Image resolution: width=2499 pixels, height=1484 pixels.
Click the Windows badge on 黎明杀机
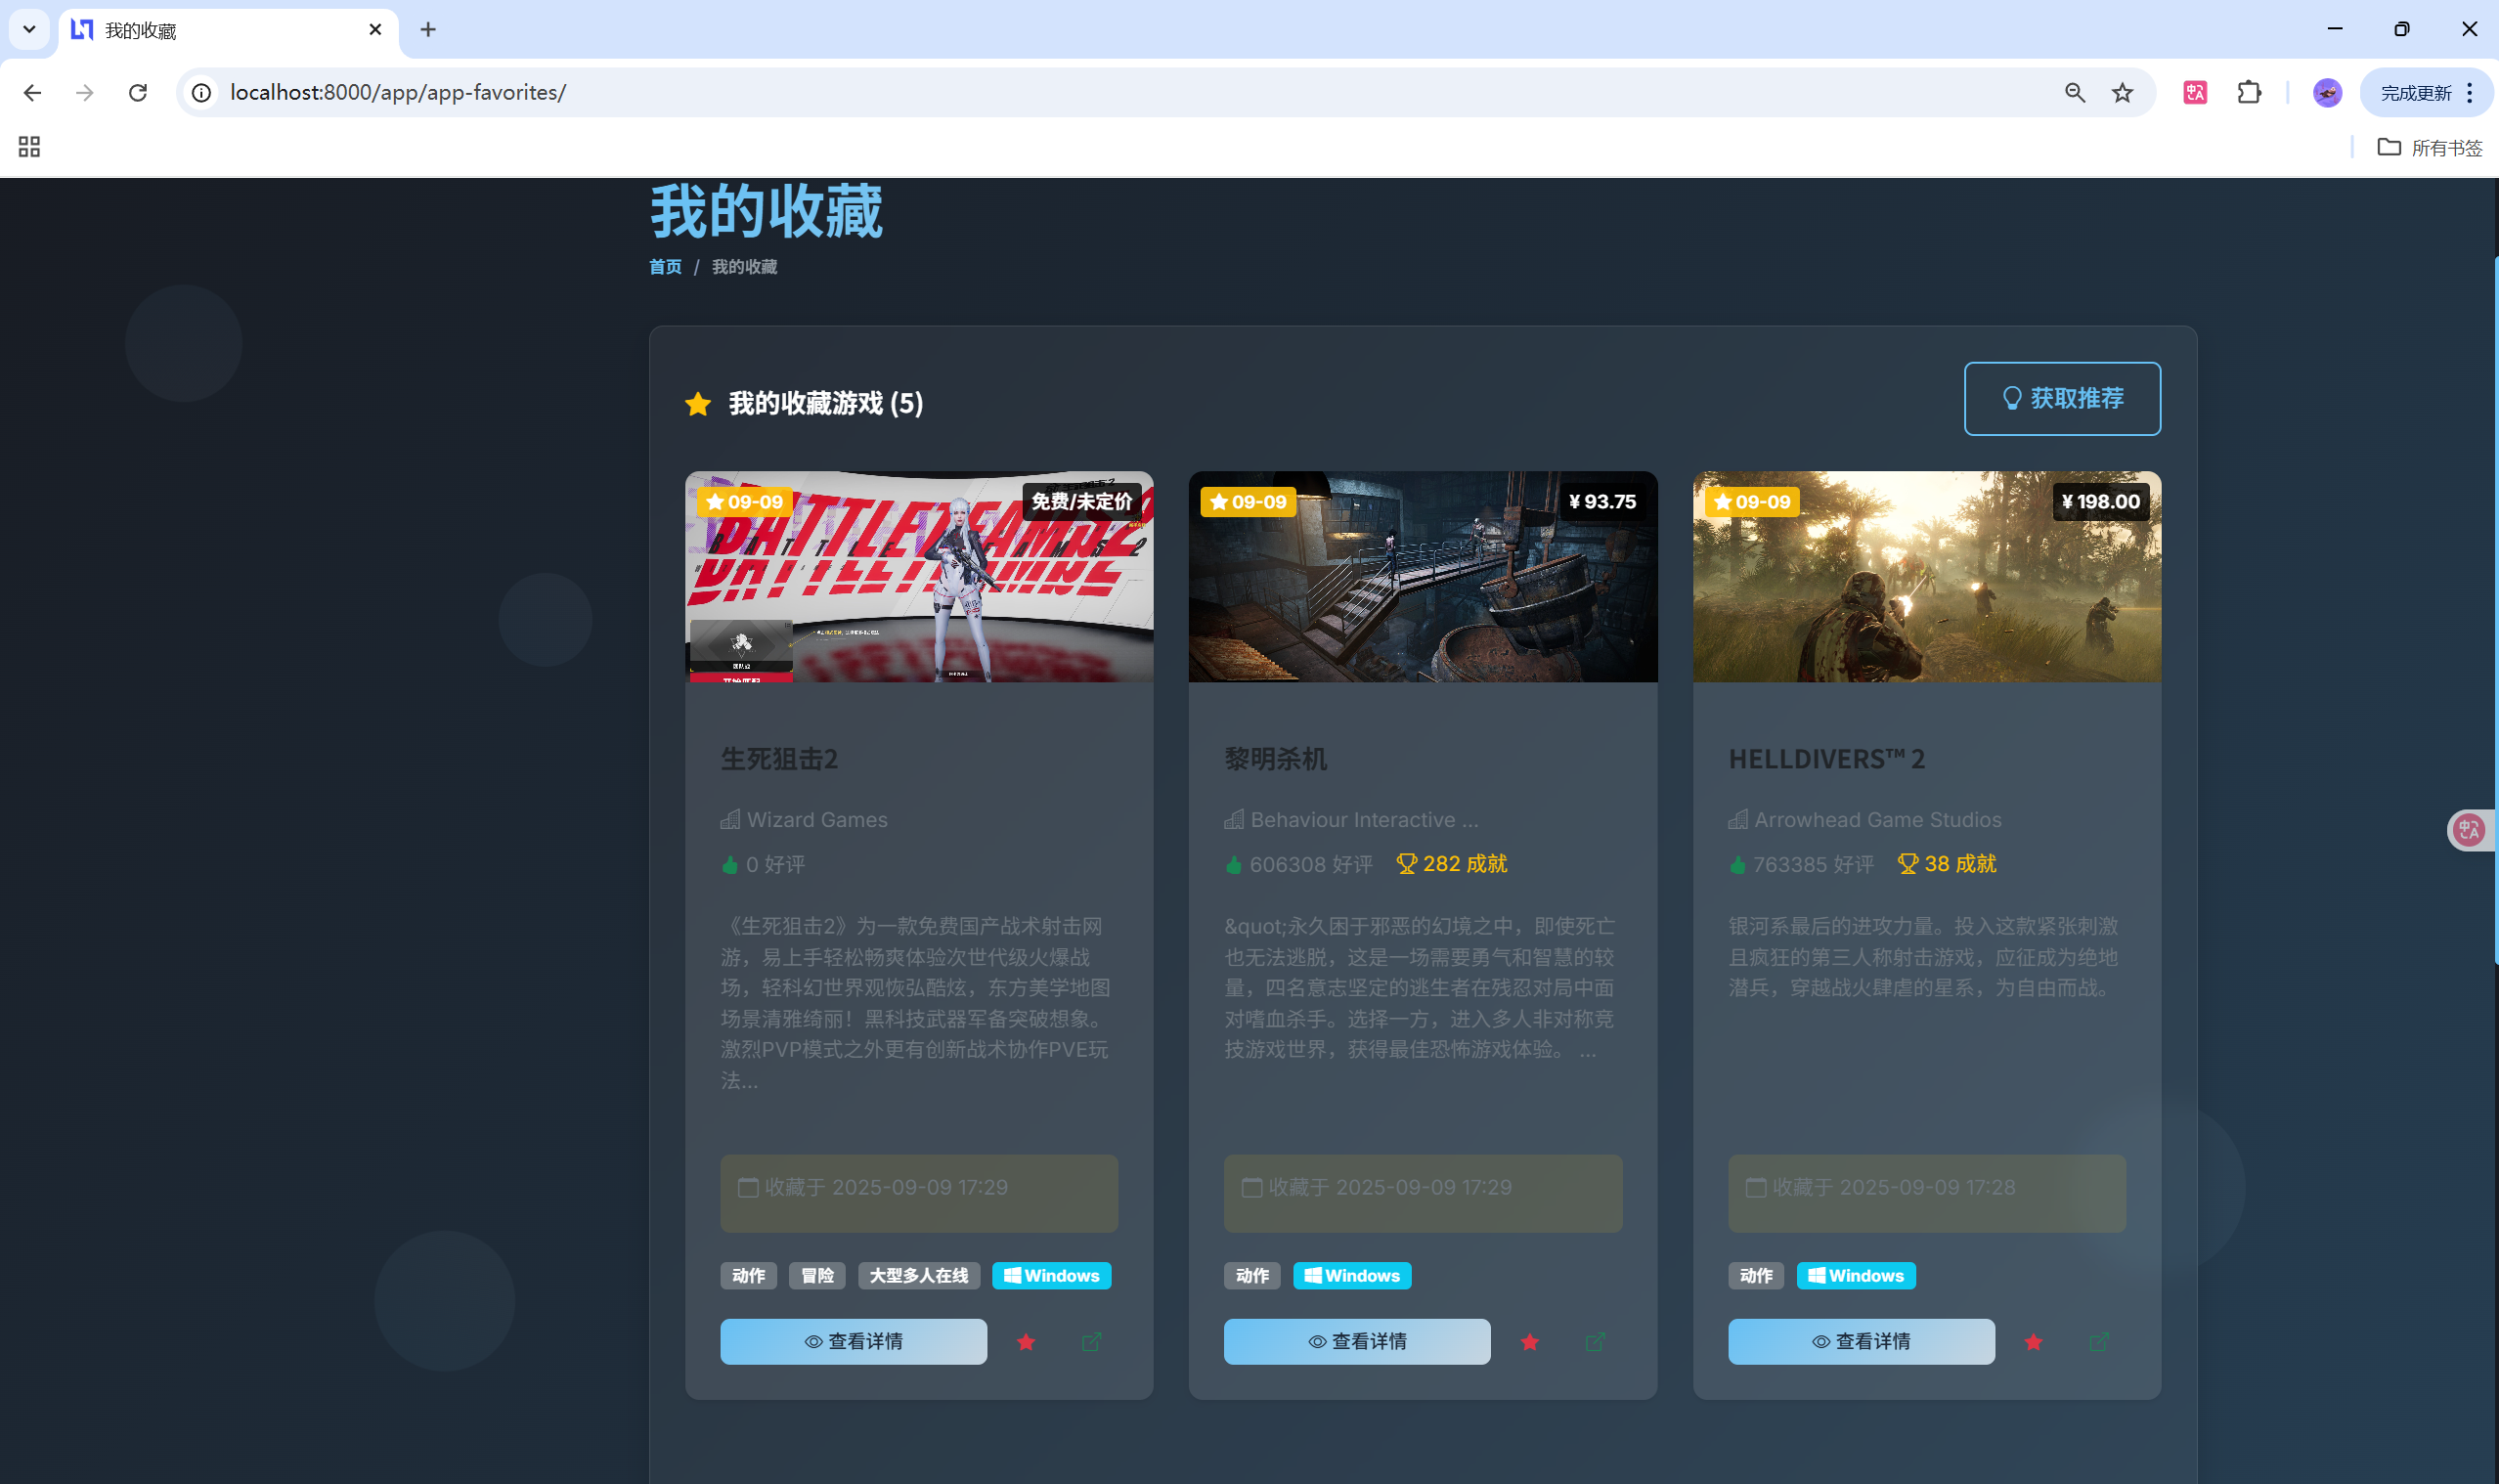1352,1275
